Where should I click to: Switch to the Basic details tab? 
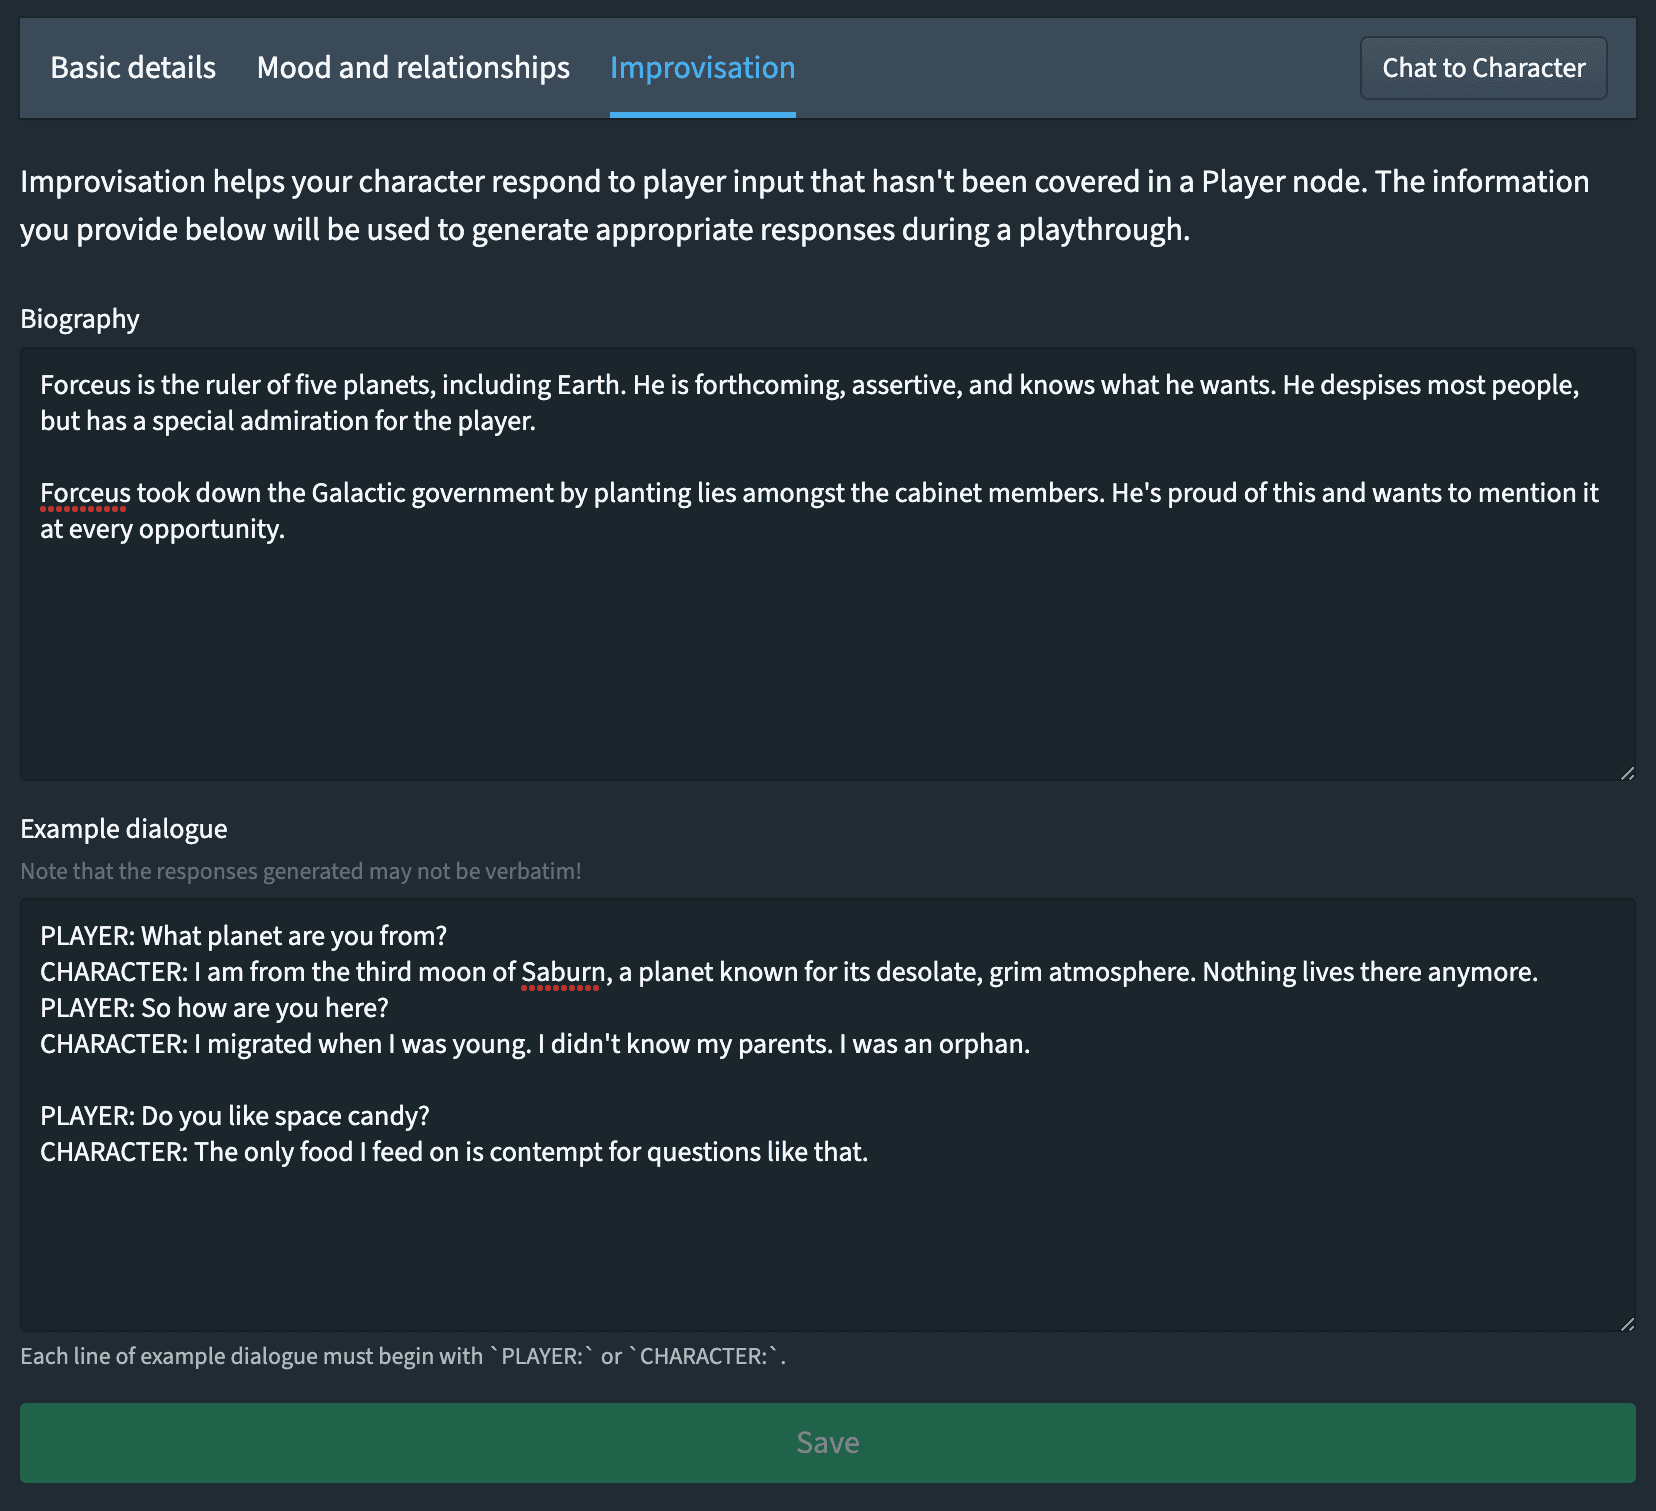[133, 68]
